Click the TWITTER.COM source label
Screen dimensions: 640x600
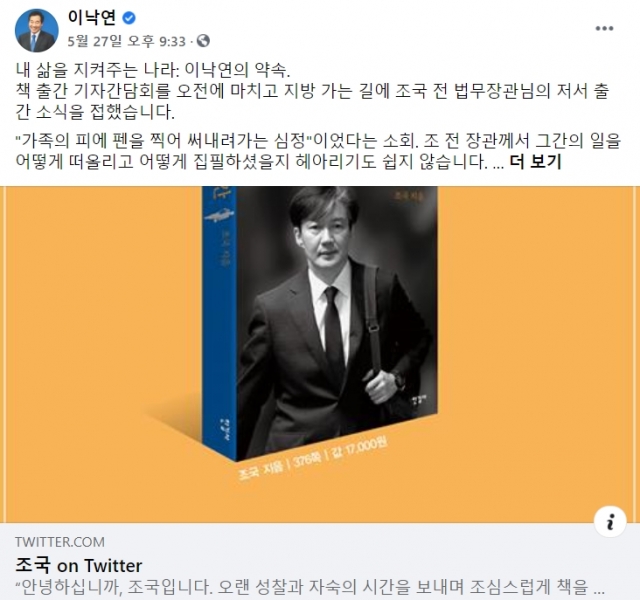(60, 542)
